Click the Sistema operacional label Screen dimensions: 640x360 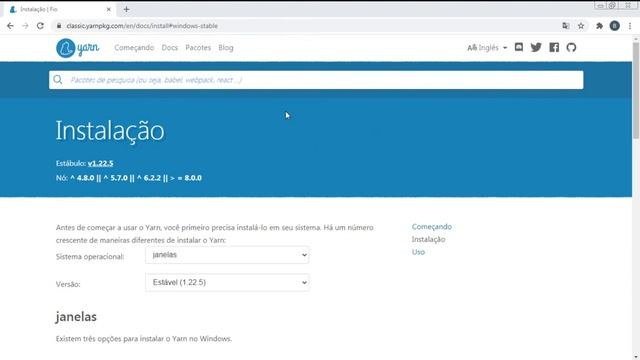[90, 257]
